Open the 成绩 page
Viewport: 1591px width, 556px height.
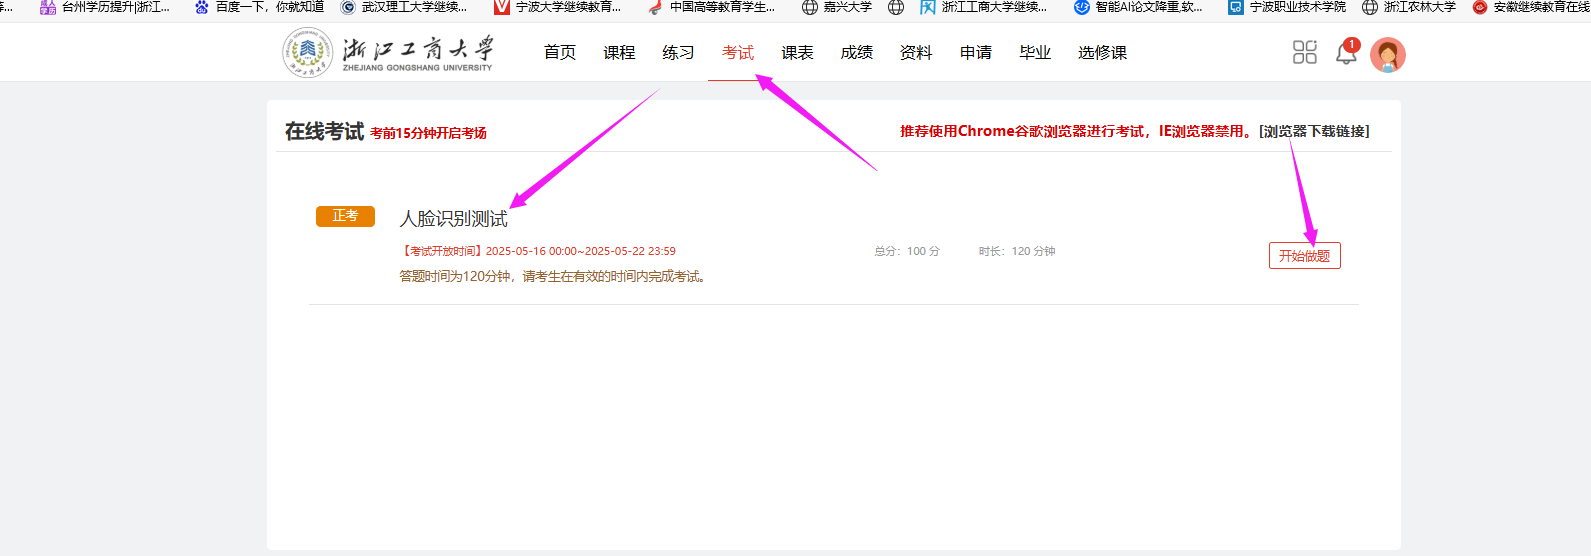tap(856, 53)
